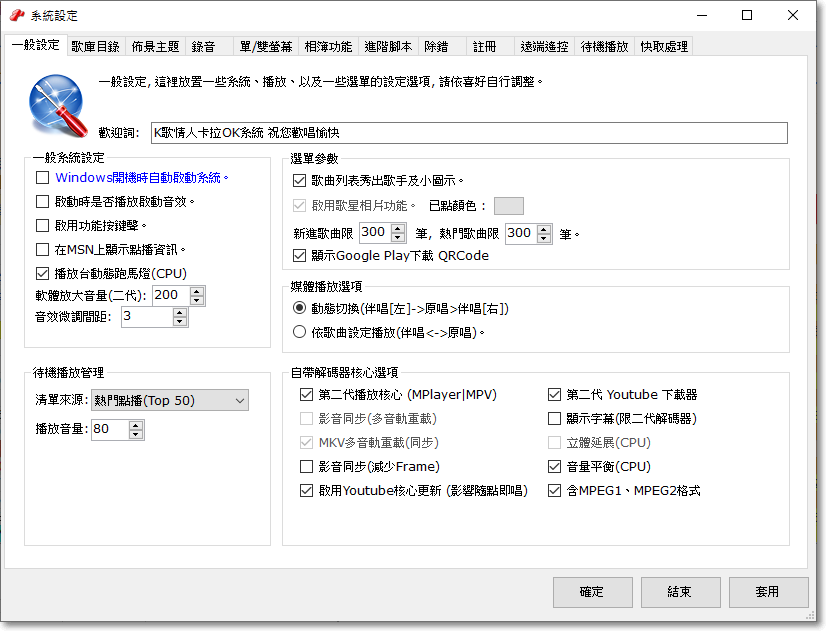Enable Windows開機時自動啟動系統 checkbox
Screen dimensions: 826x631
pos(42,178)
